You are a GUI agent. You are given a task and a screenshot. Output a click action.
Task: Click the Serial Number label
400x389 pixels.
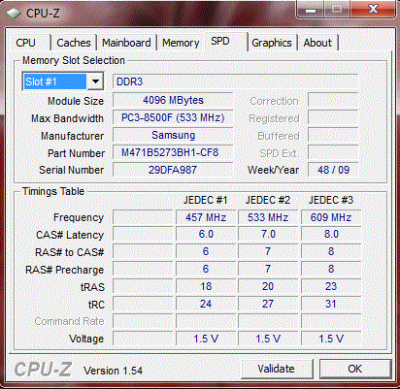pyautogui.click(x=71, y=170)
